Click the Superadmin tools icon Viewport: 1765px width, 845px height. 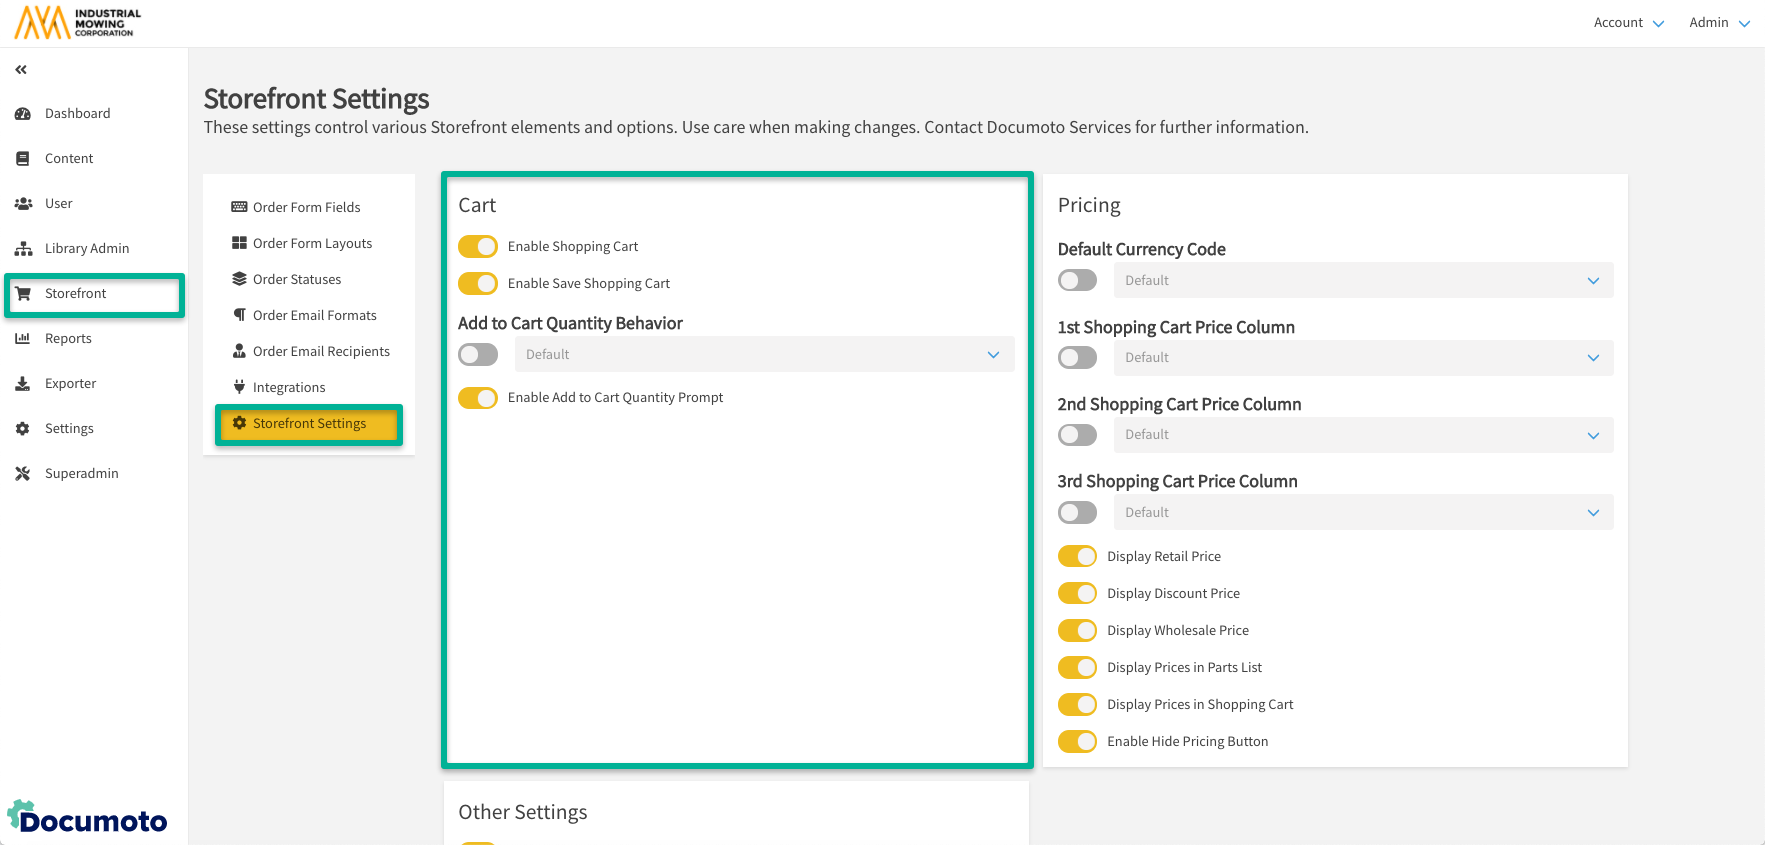point(23,474)
